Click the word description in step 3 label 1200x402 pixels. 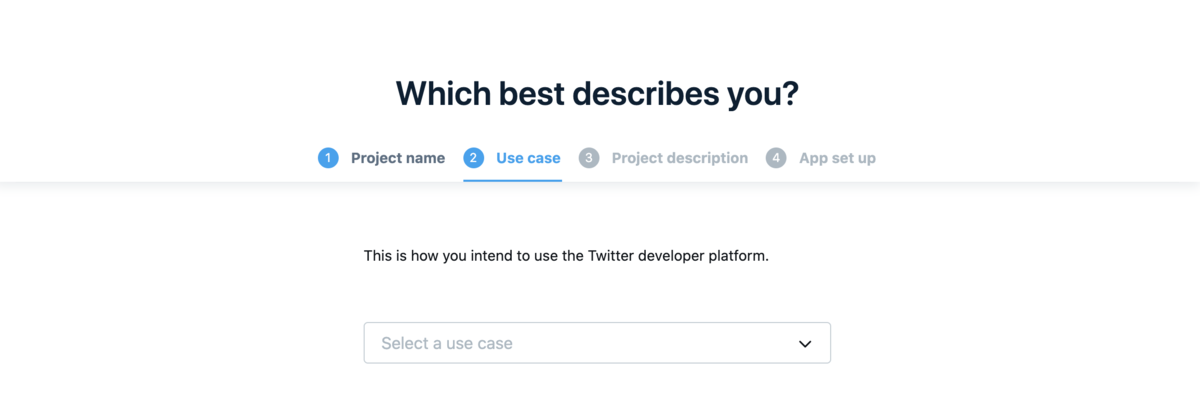point(707,158)
